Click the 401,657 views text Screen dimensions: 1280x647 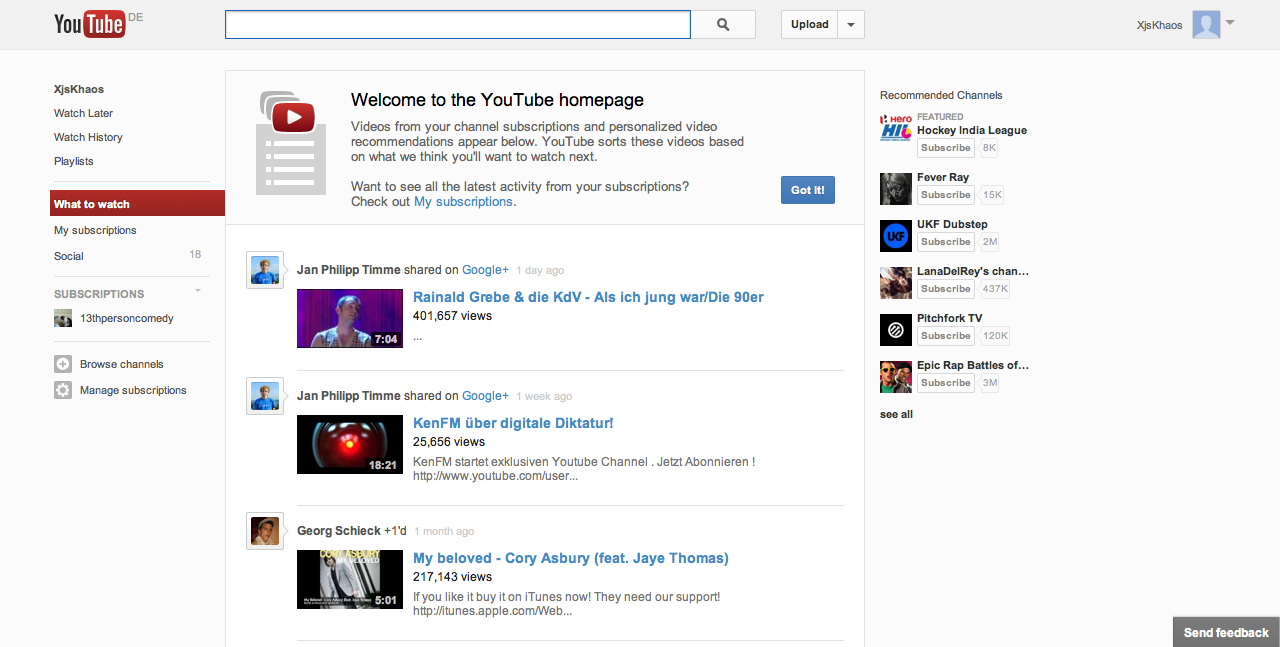452,316
